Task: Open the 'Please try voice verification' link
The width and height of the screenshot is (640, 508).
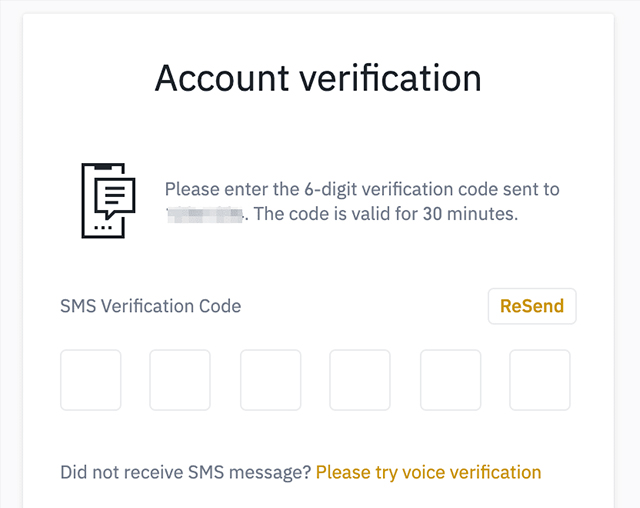Action: coord(429,473)
